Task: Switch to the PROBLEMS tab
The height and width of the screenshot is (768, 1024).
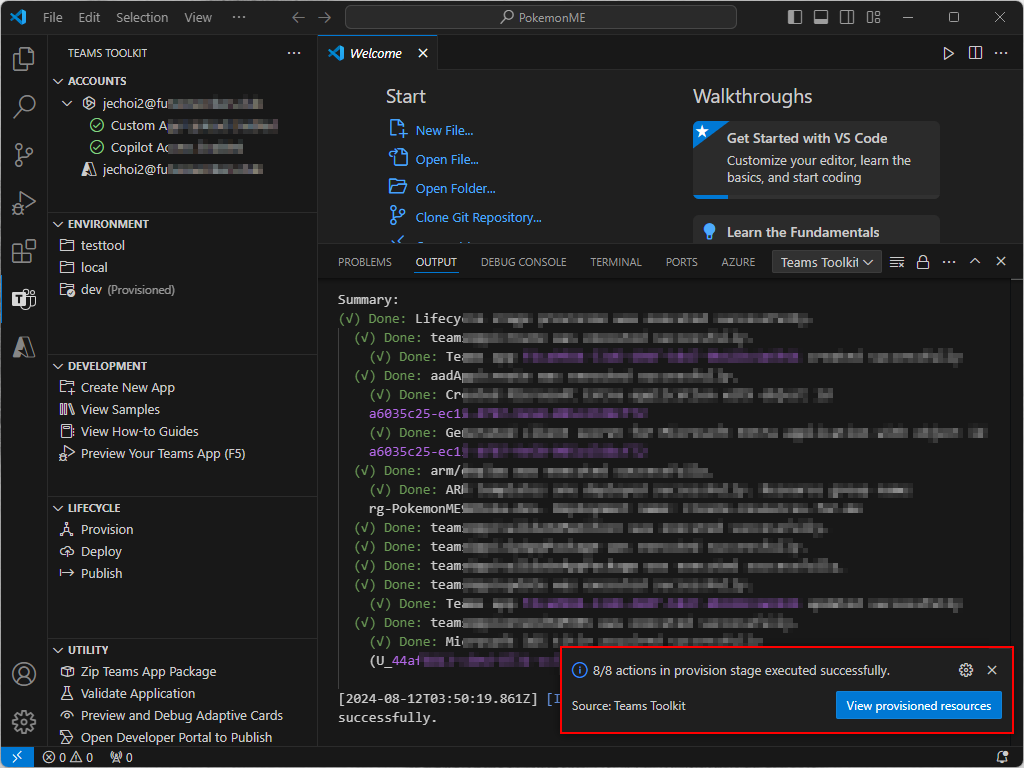Action: pos(365,263)
